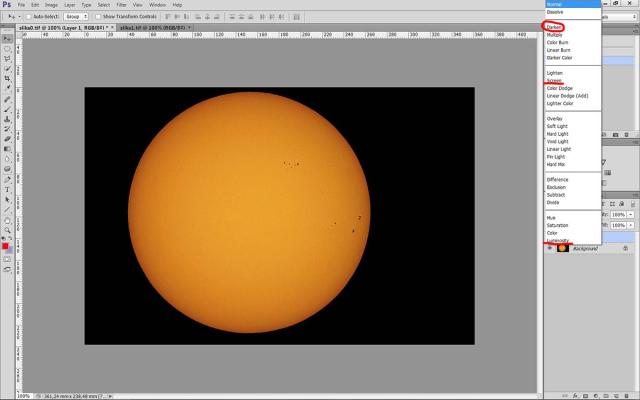Choose the Eraser tool
This screenshot has width=640, height=400.
(x=6, y=139)
